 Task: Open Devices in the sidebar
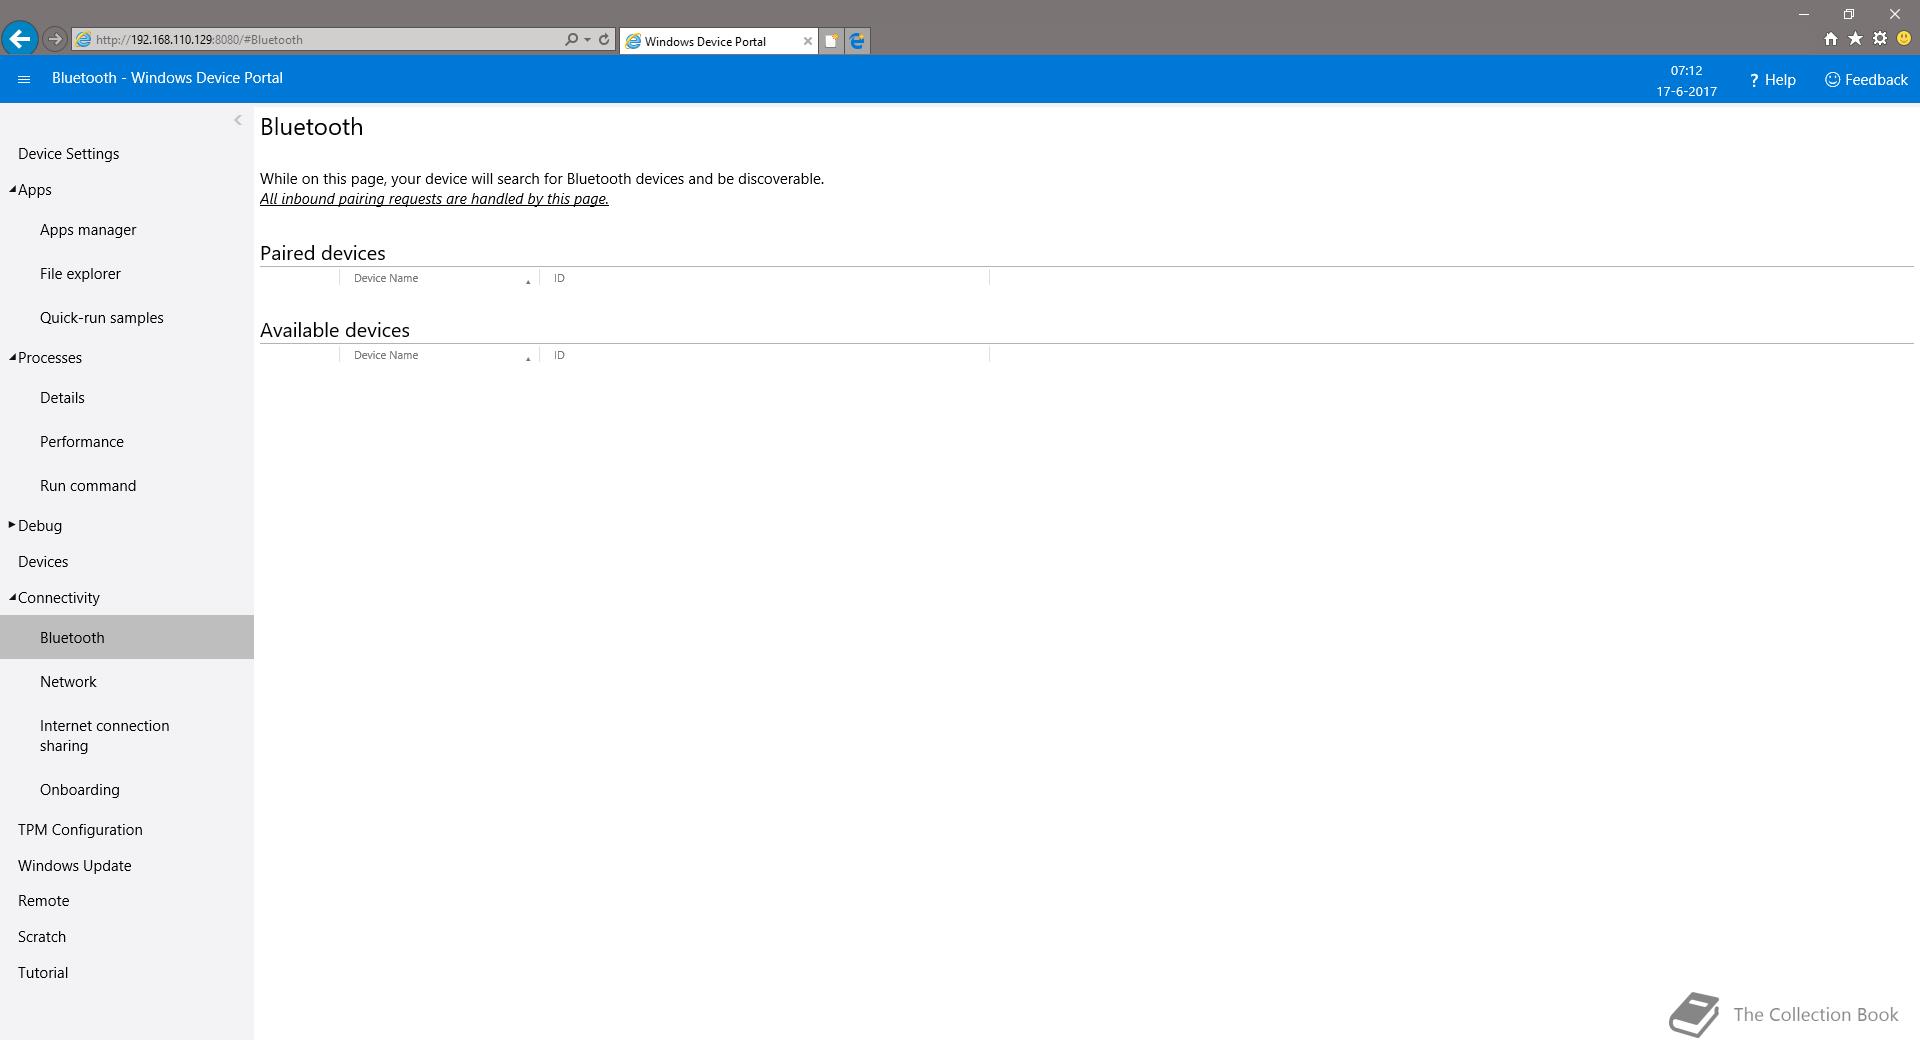click(x=43, y=562)
